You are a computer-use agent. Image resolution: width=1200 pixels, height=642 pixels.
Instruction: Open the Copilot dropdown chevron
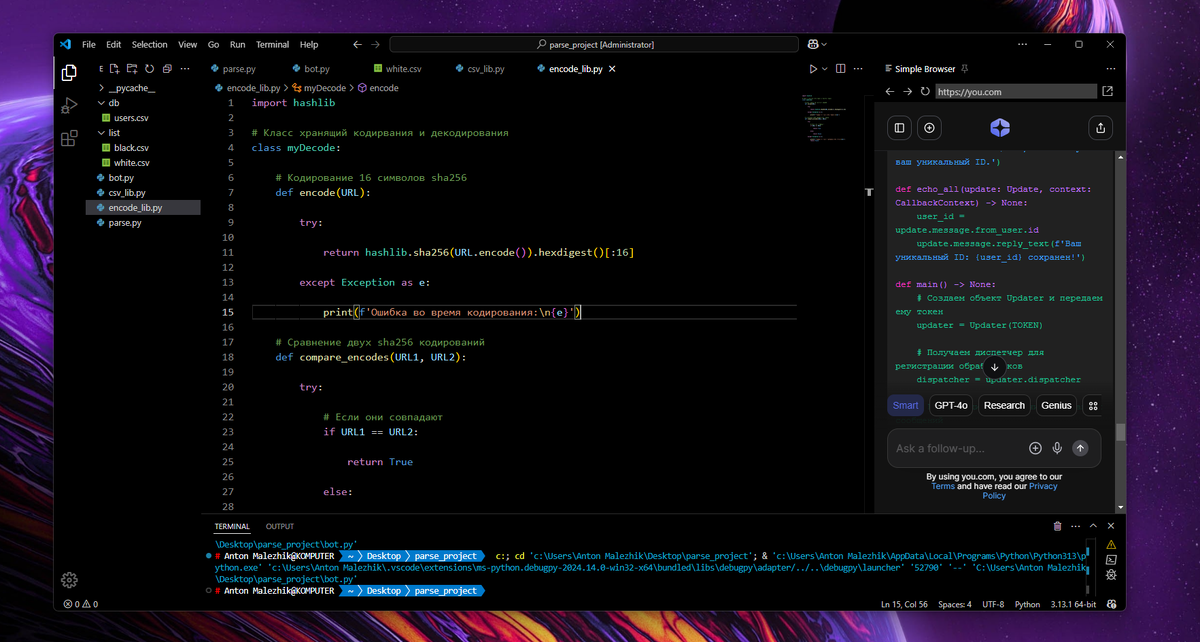pos(825,44)
